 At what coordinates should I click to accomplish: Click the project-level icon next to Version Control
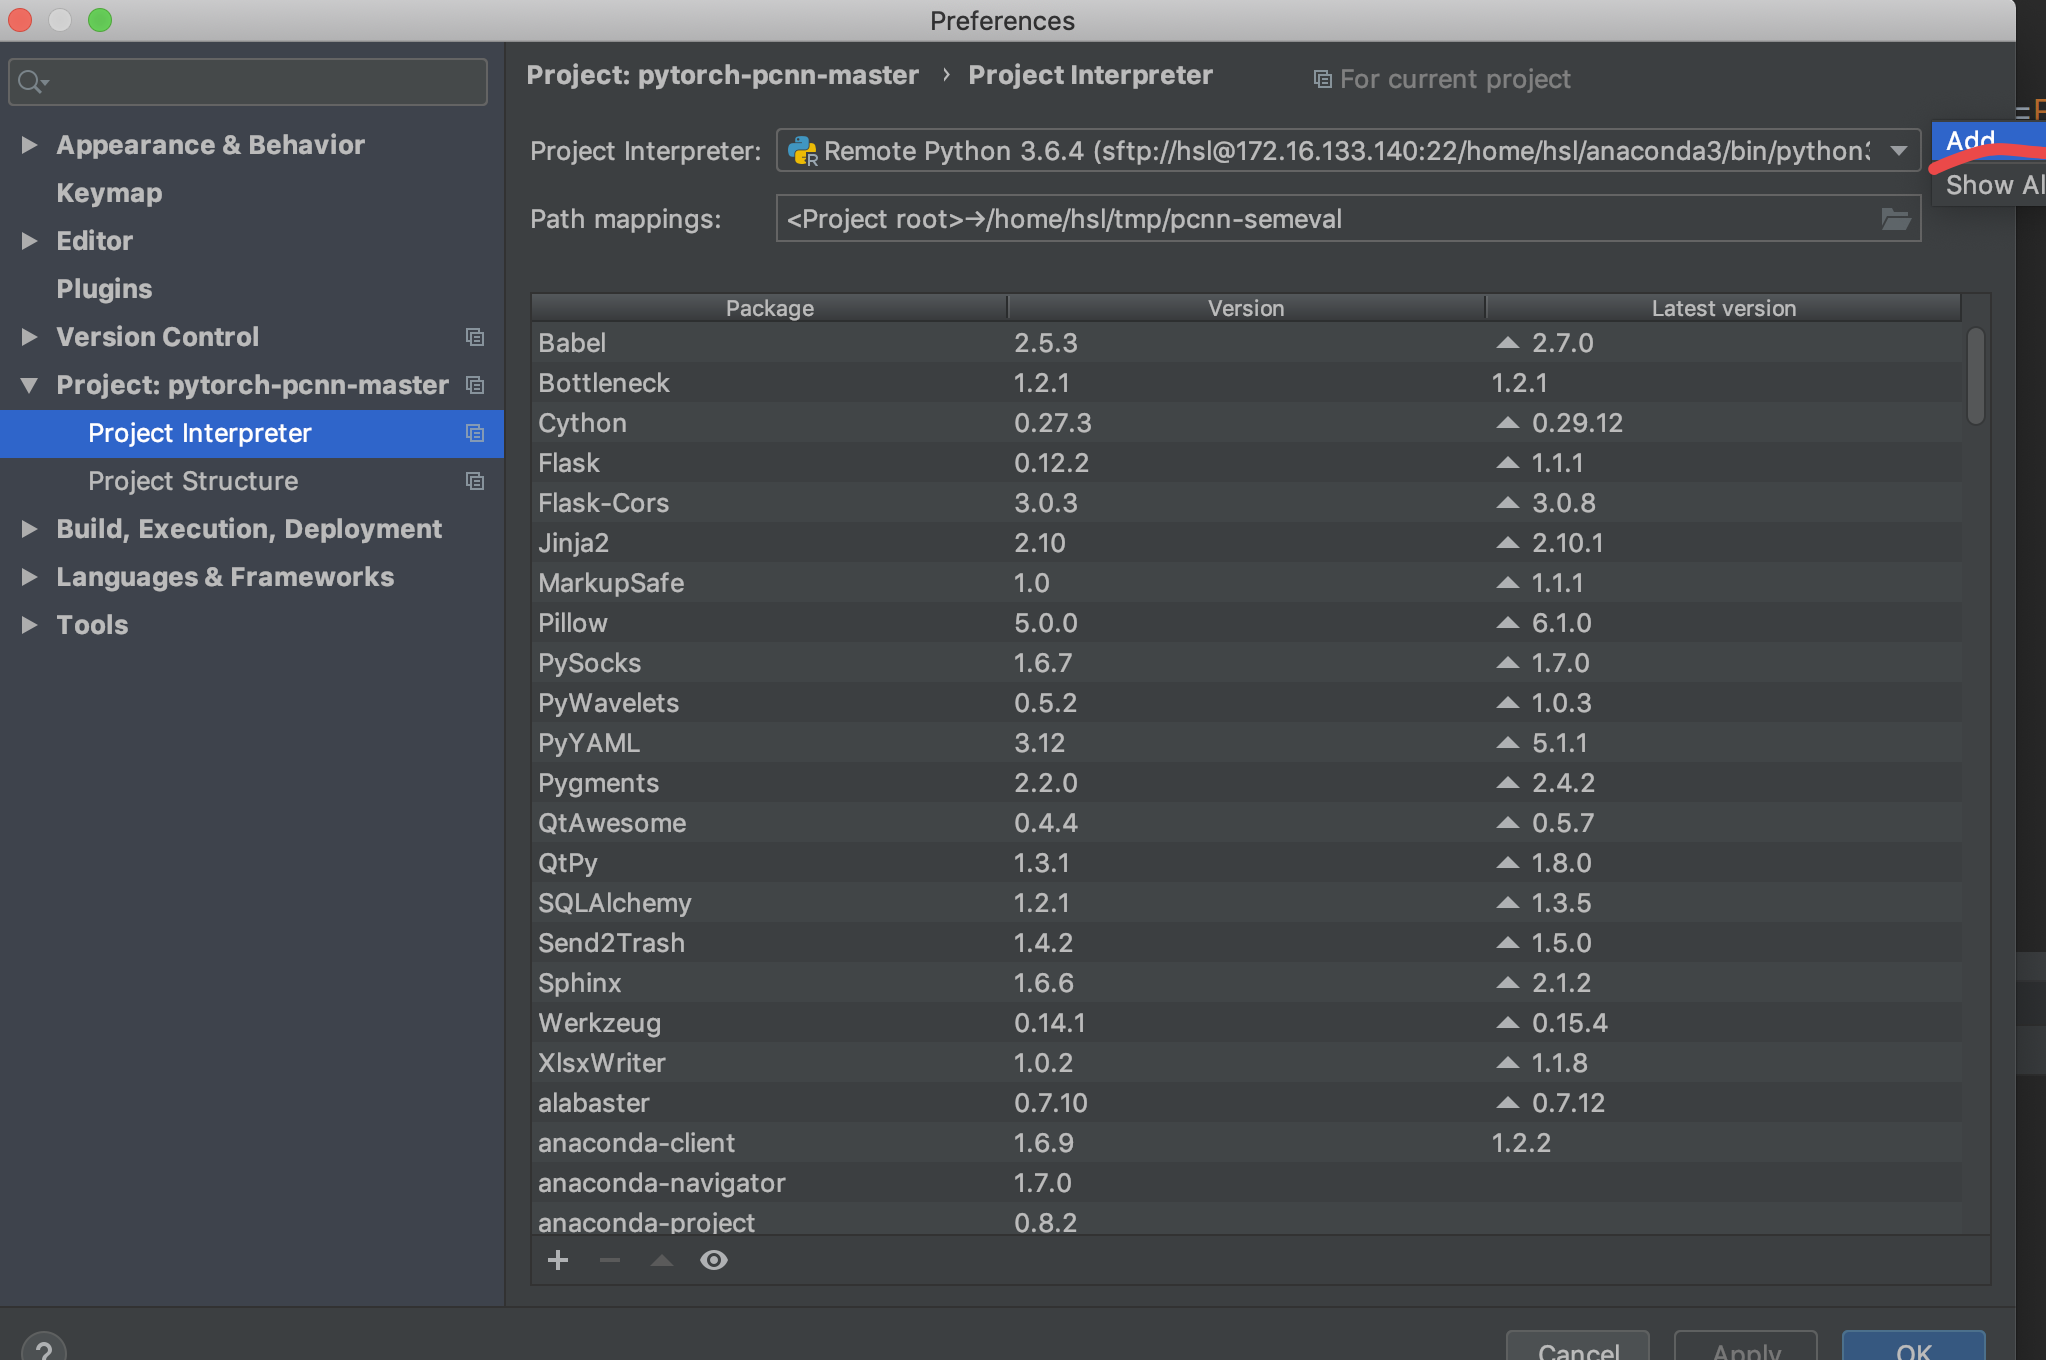tap(475, 337)
